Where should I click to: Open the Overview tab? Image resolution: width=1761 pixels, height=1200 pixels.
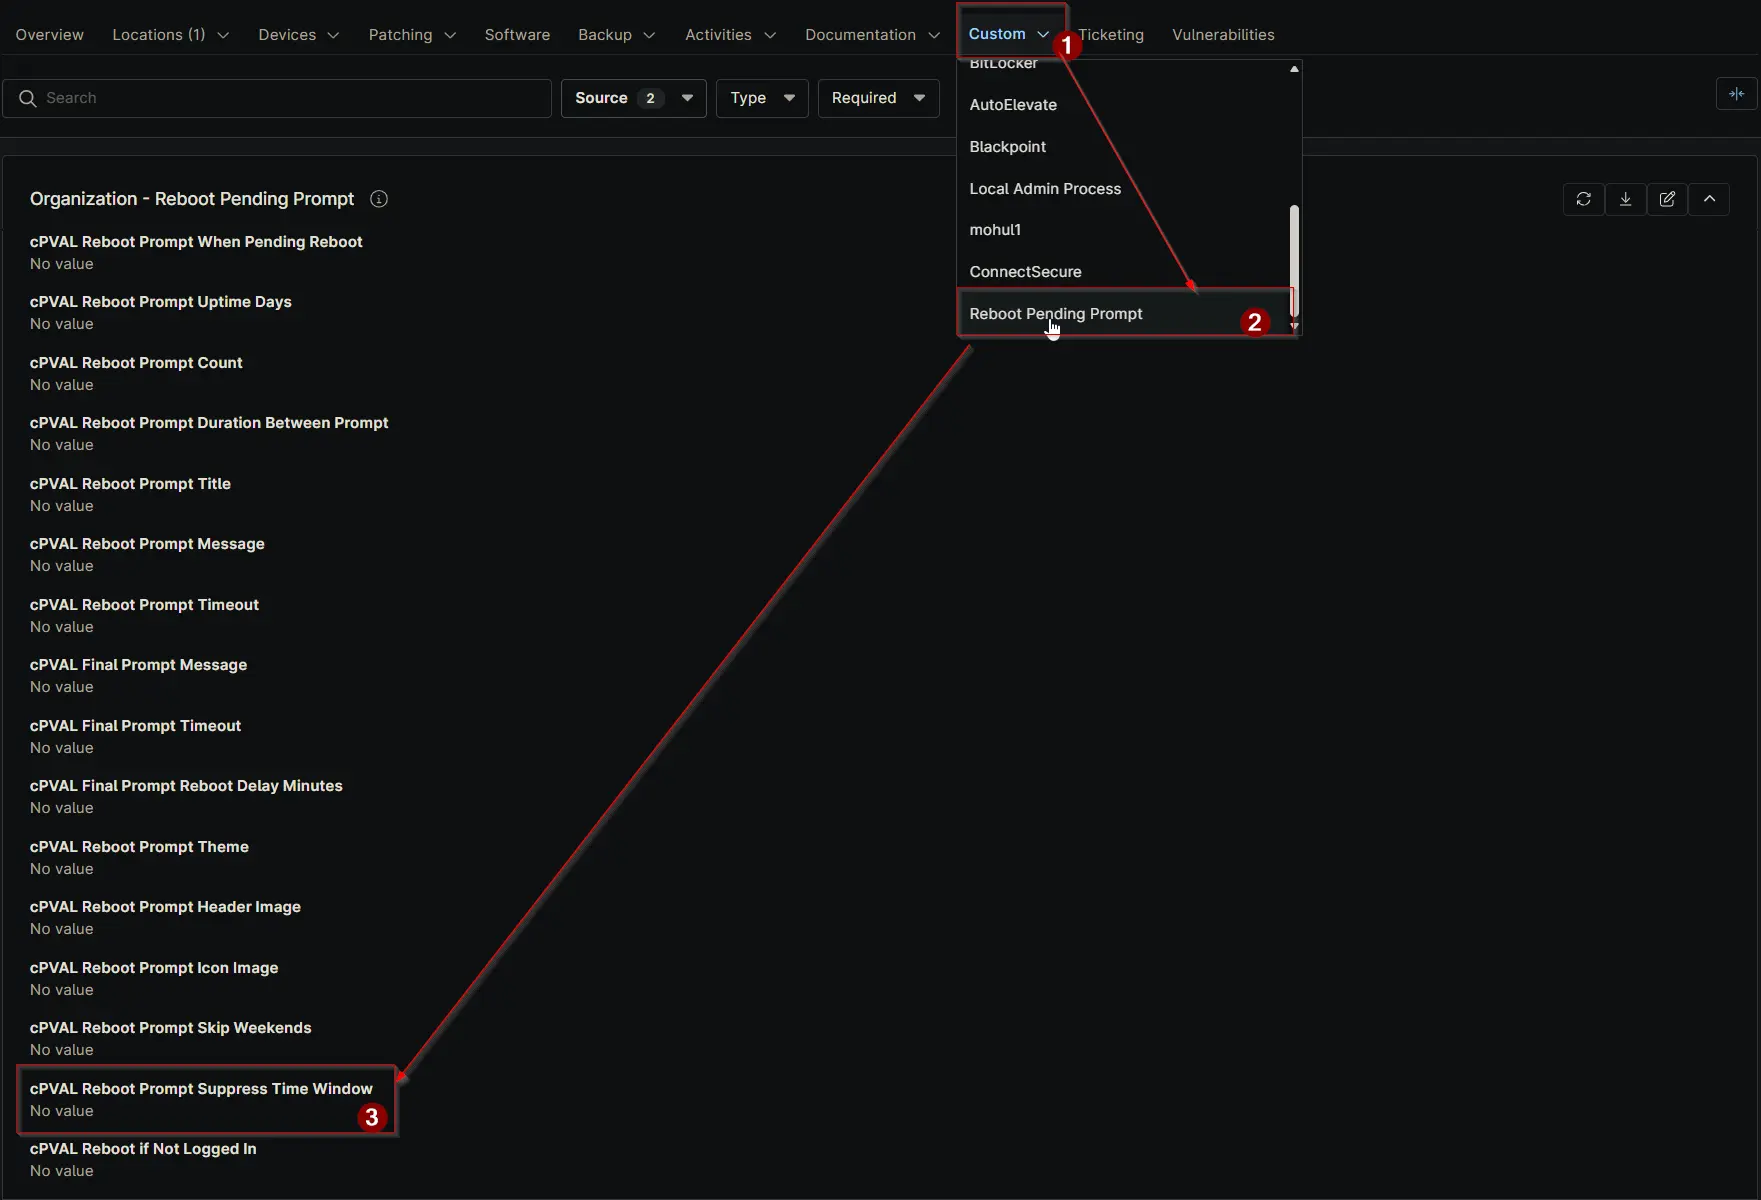pyautogui.click(x=50, y=35)
